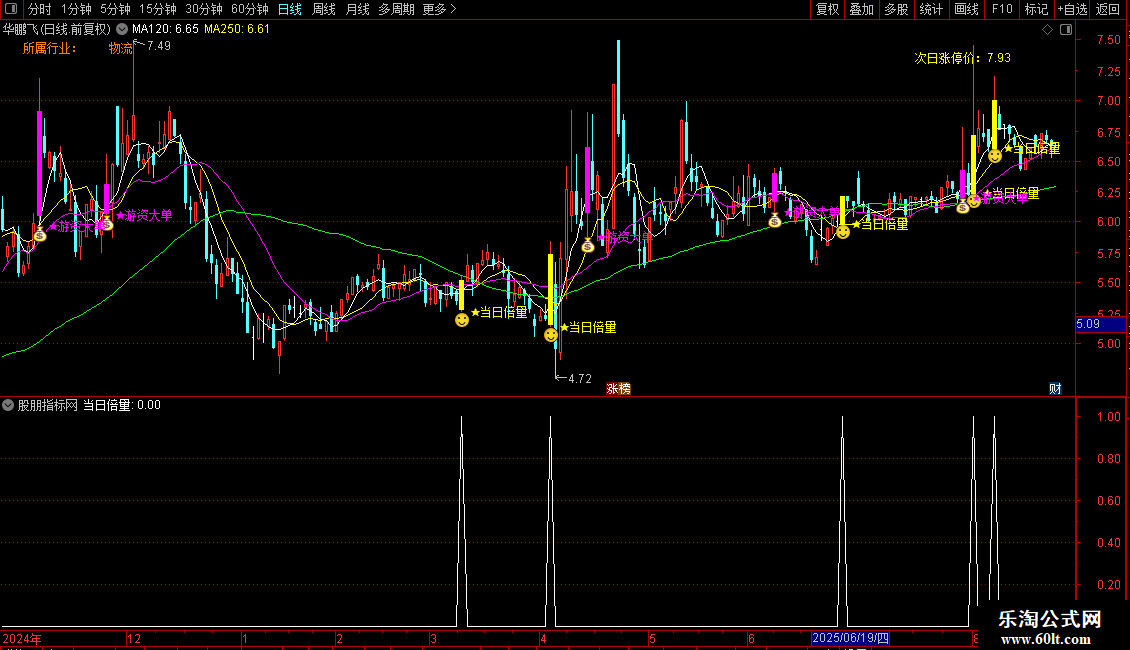Image resolution: width=1130 pixels, height=650 pixels.
Task: Click the 华鹏飞(日线.前复权) title
Action: click(x=56, y=29)
